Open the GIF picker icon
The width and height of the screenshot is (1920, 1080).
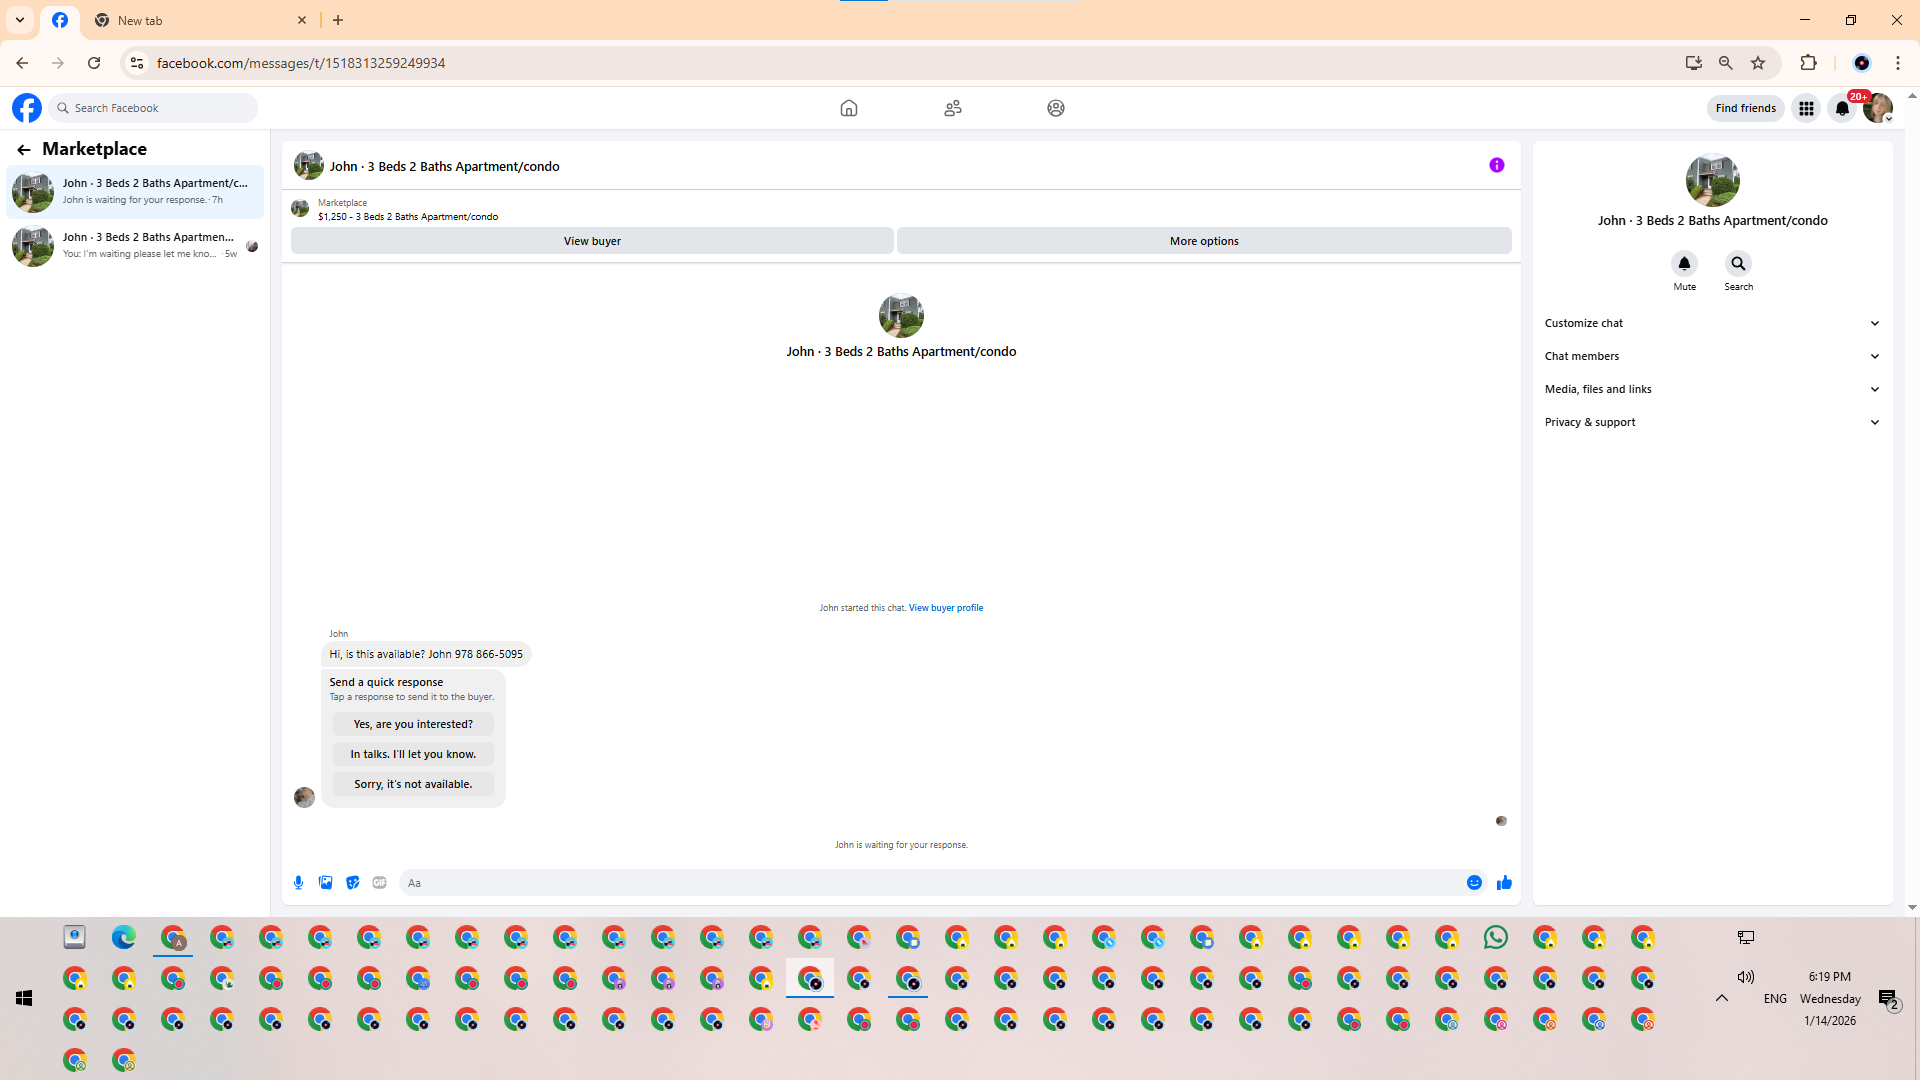[x=379, y=883]
